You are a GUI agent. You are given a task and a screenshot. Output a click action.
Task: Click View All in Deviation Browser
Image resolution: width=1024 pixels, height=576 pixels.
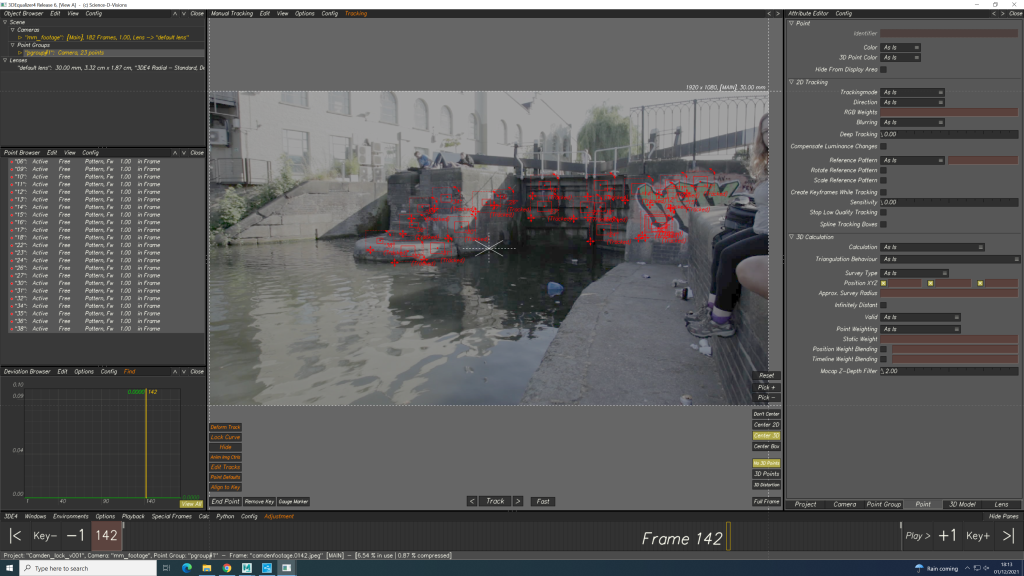(191, 504)
